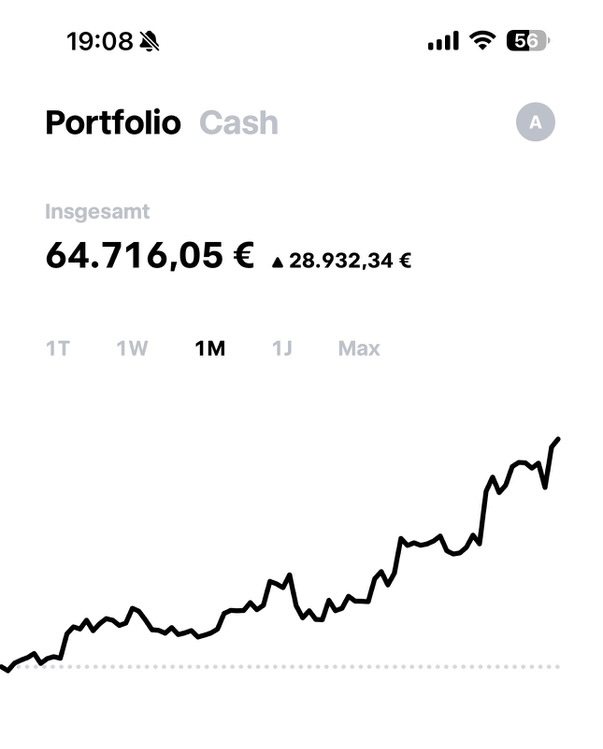Select the 1M time period
This screenshot has height=749, width=603.
(x=210, y=348)
